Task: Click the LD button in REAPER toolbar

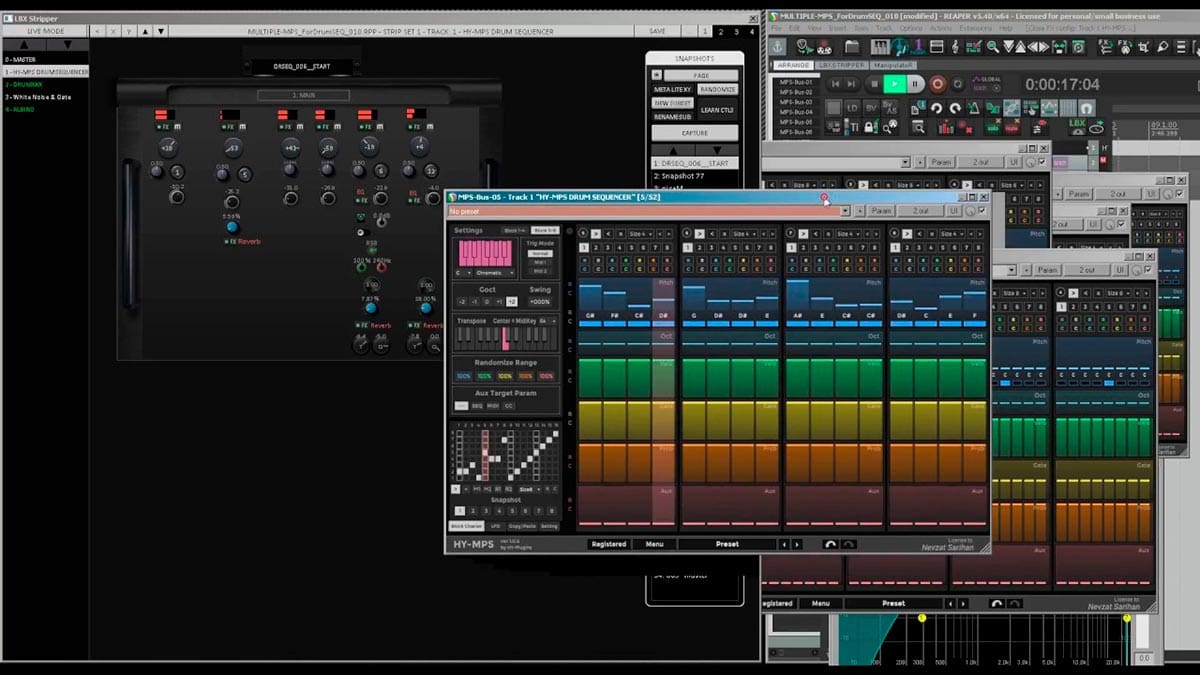Action: click(x=852, y=108)
